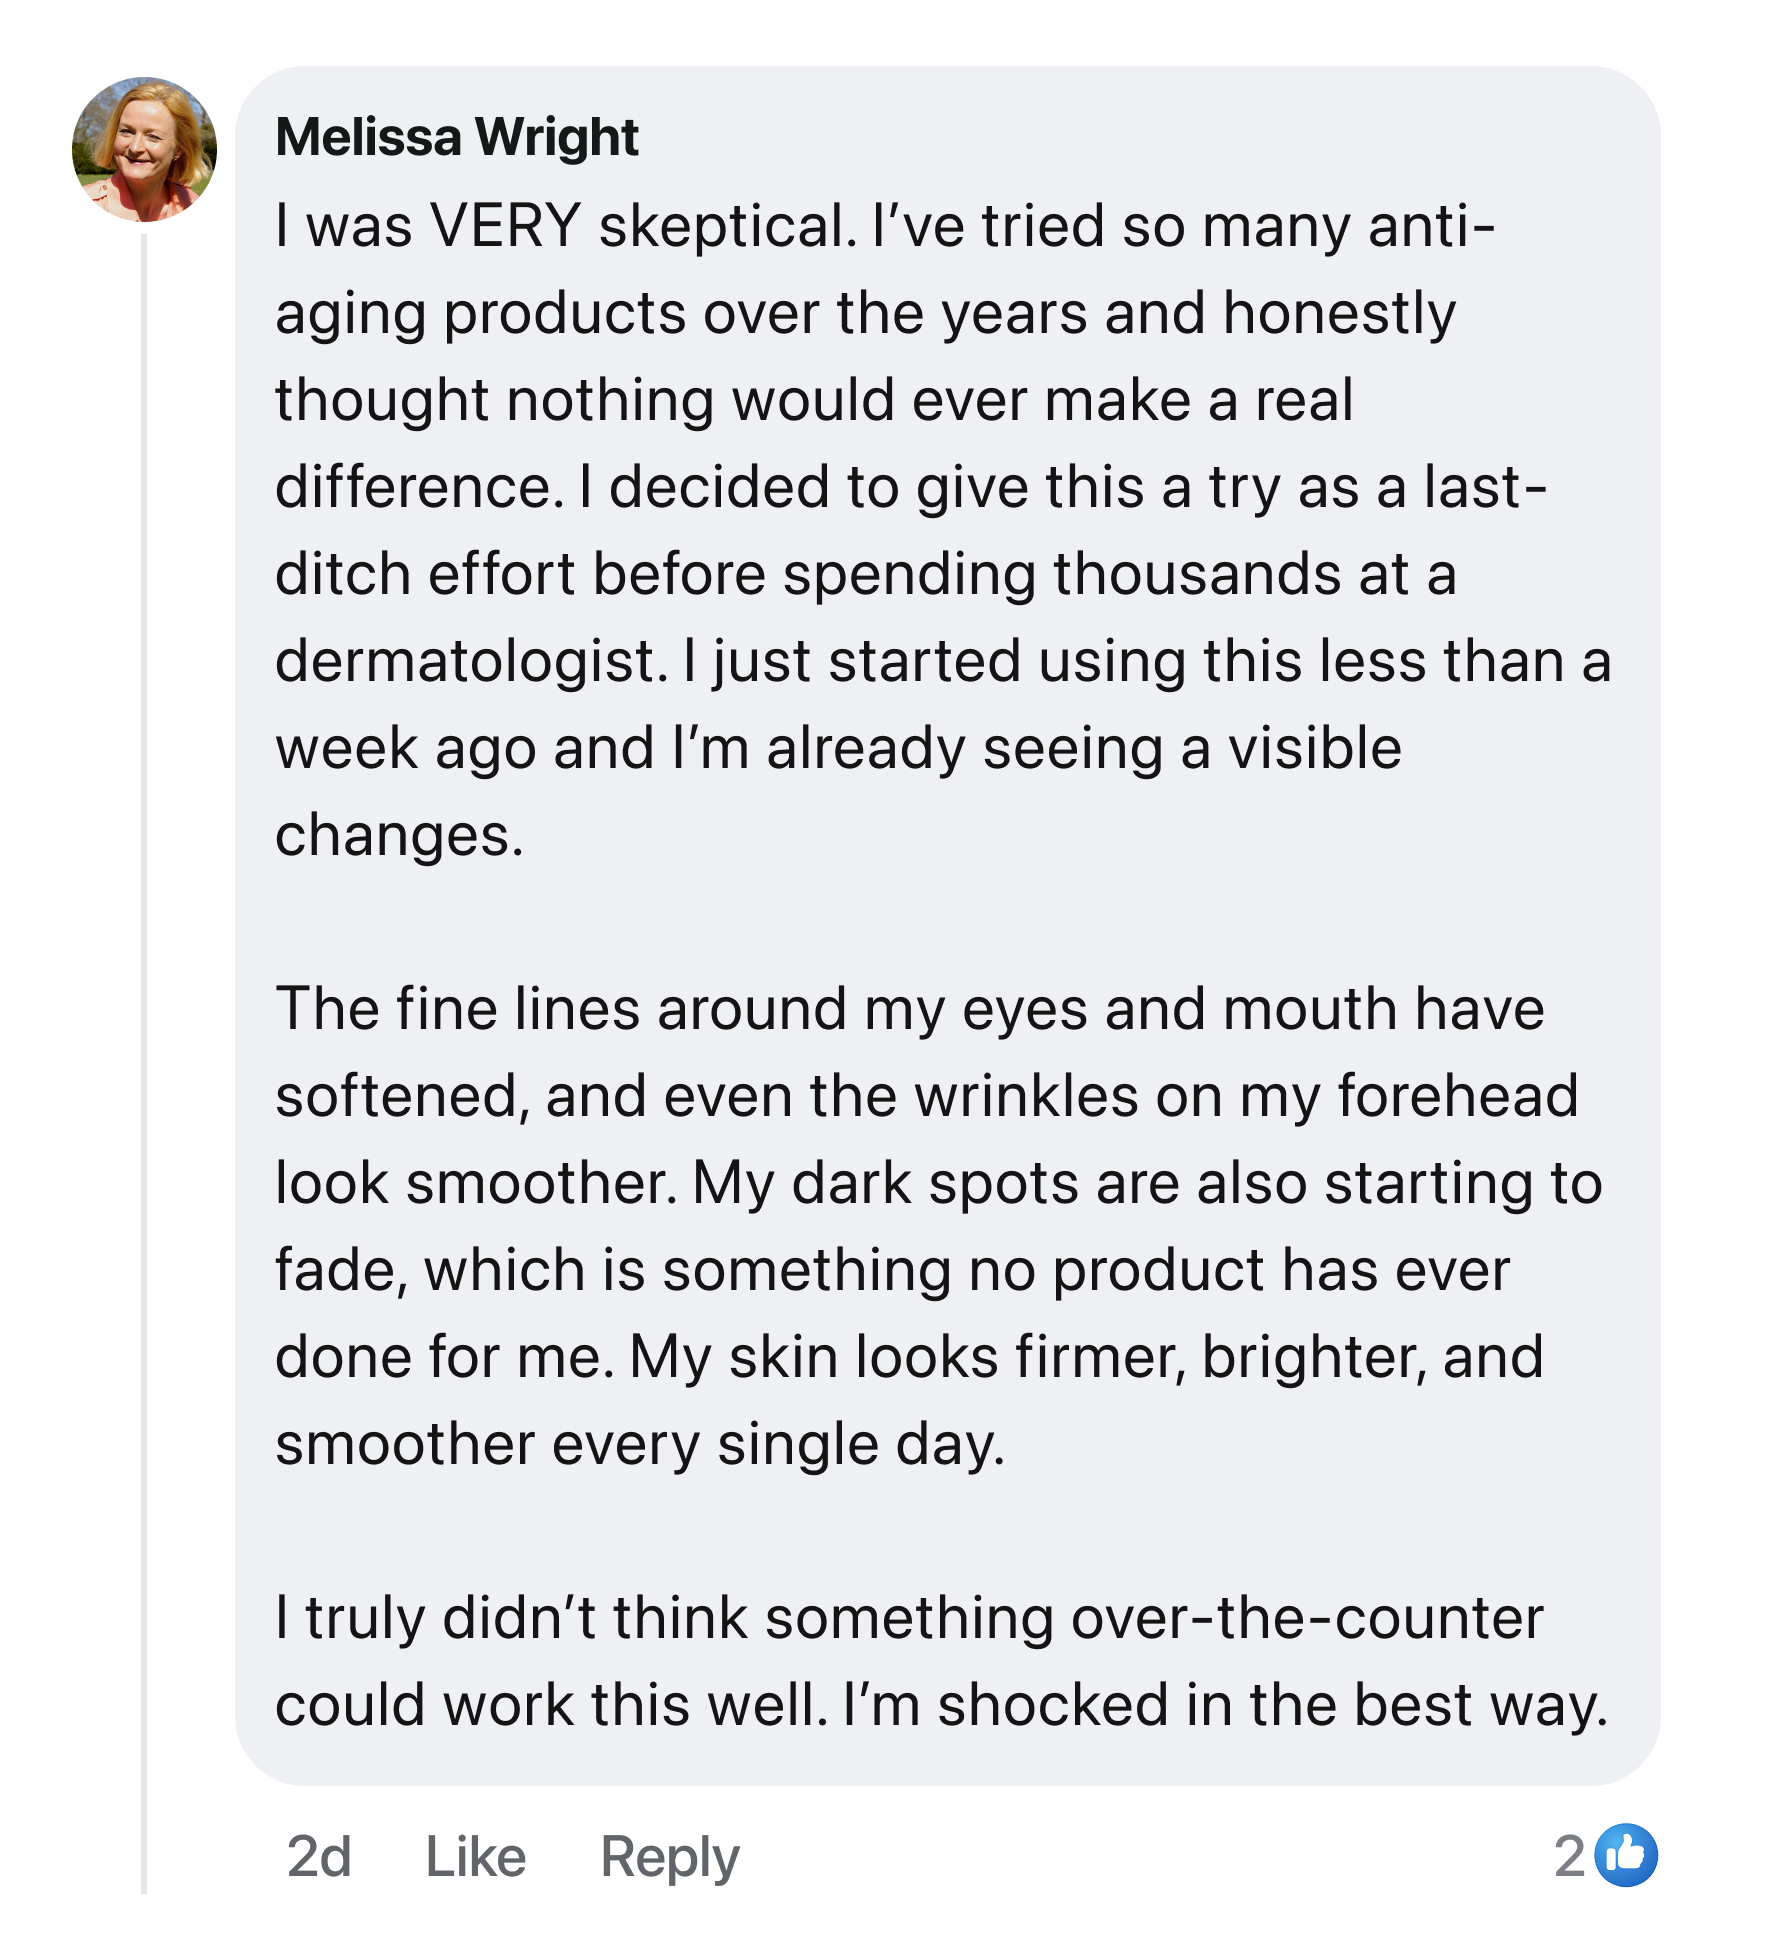The image size is (1771, 1937).
Task: Click the reaction count number 2
Action: pos(1569,1856)
